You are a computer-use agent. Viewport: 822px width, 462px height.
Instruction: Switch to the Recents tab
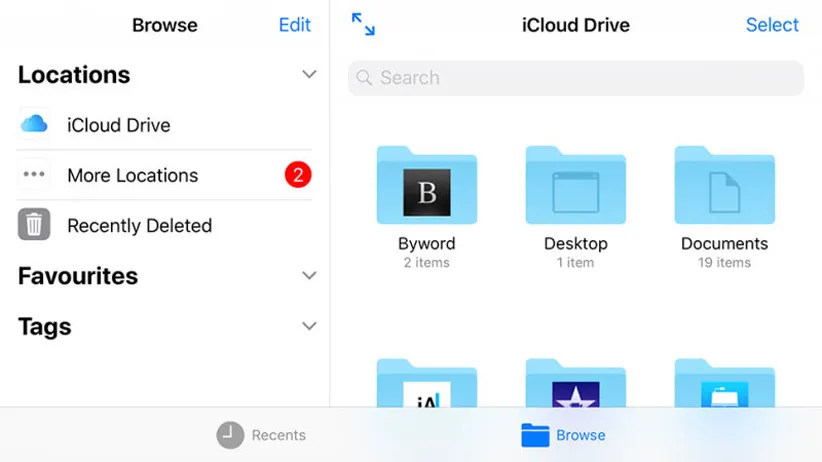click(262, 435)
